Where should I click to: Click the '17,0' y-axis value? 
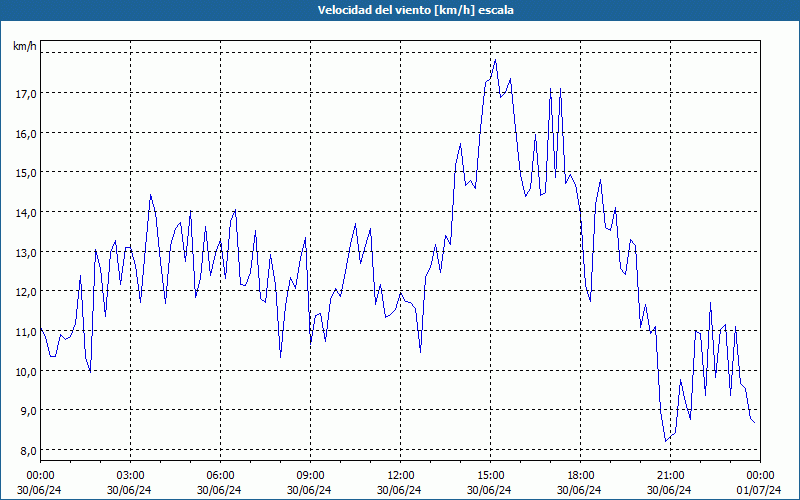27,93
